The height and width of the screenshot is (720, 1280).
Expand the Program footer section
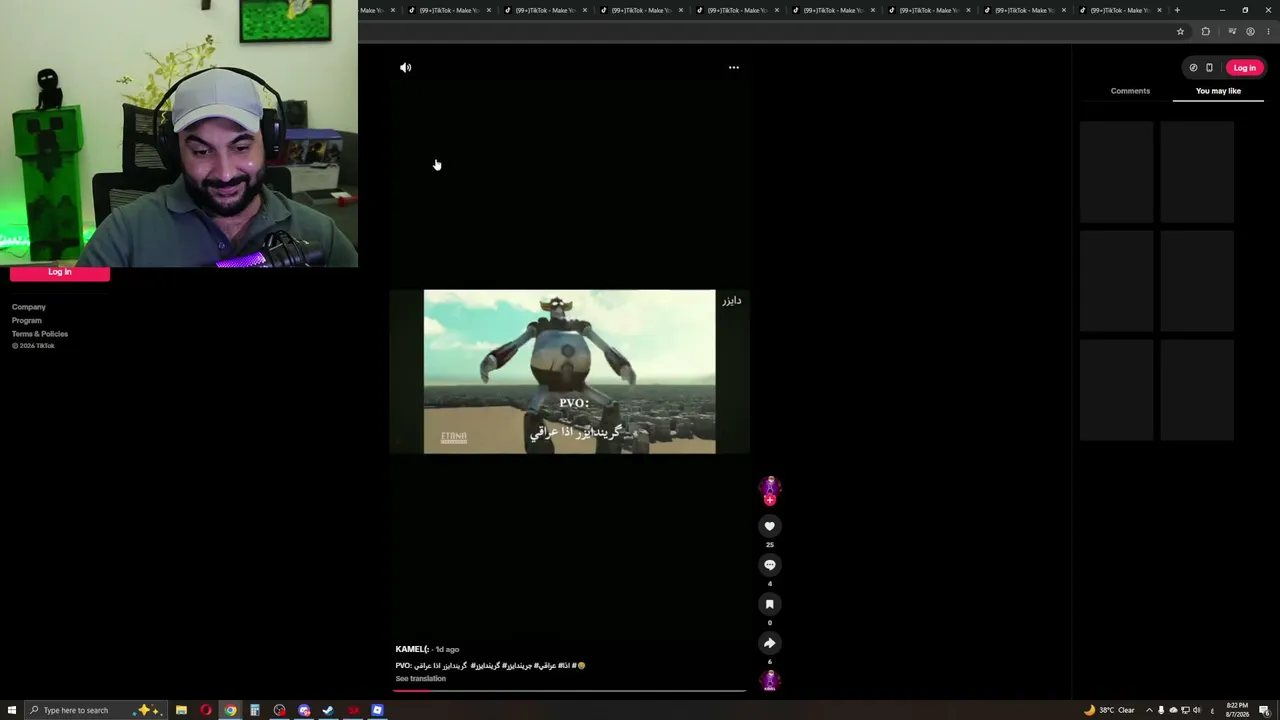[27, 320]
